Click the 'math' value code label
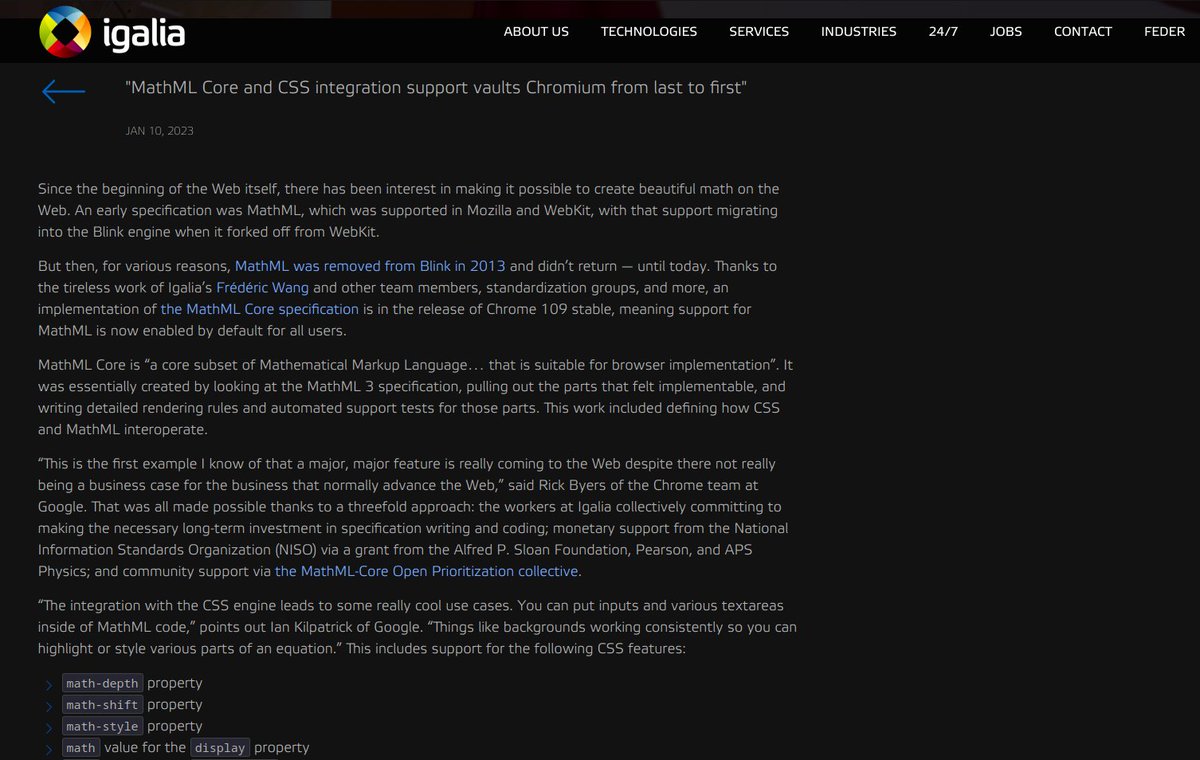Viewport: 1200px width, 760px height. (81, 748)
